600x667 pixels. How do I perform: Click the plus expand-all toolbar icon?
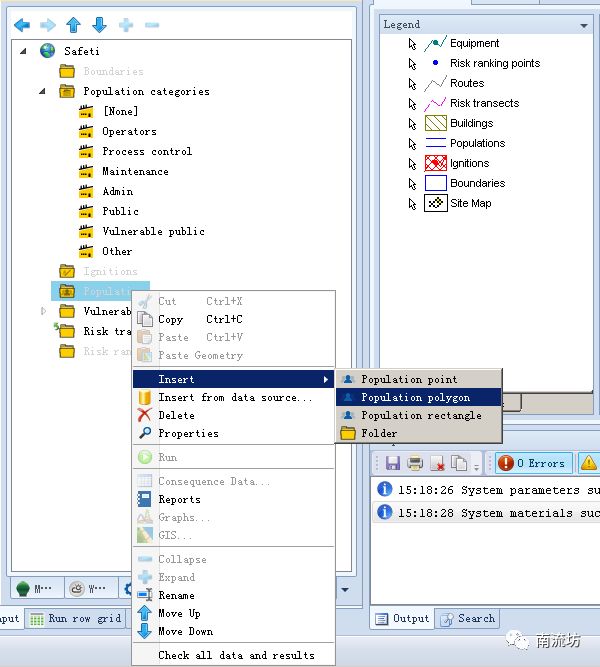point(126,25)
